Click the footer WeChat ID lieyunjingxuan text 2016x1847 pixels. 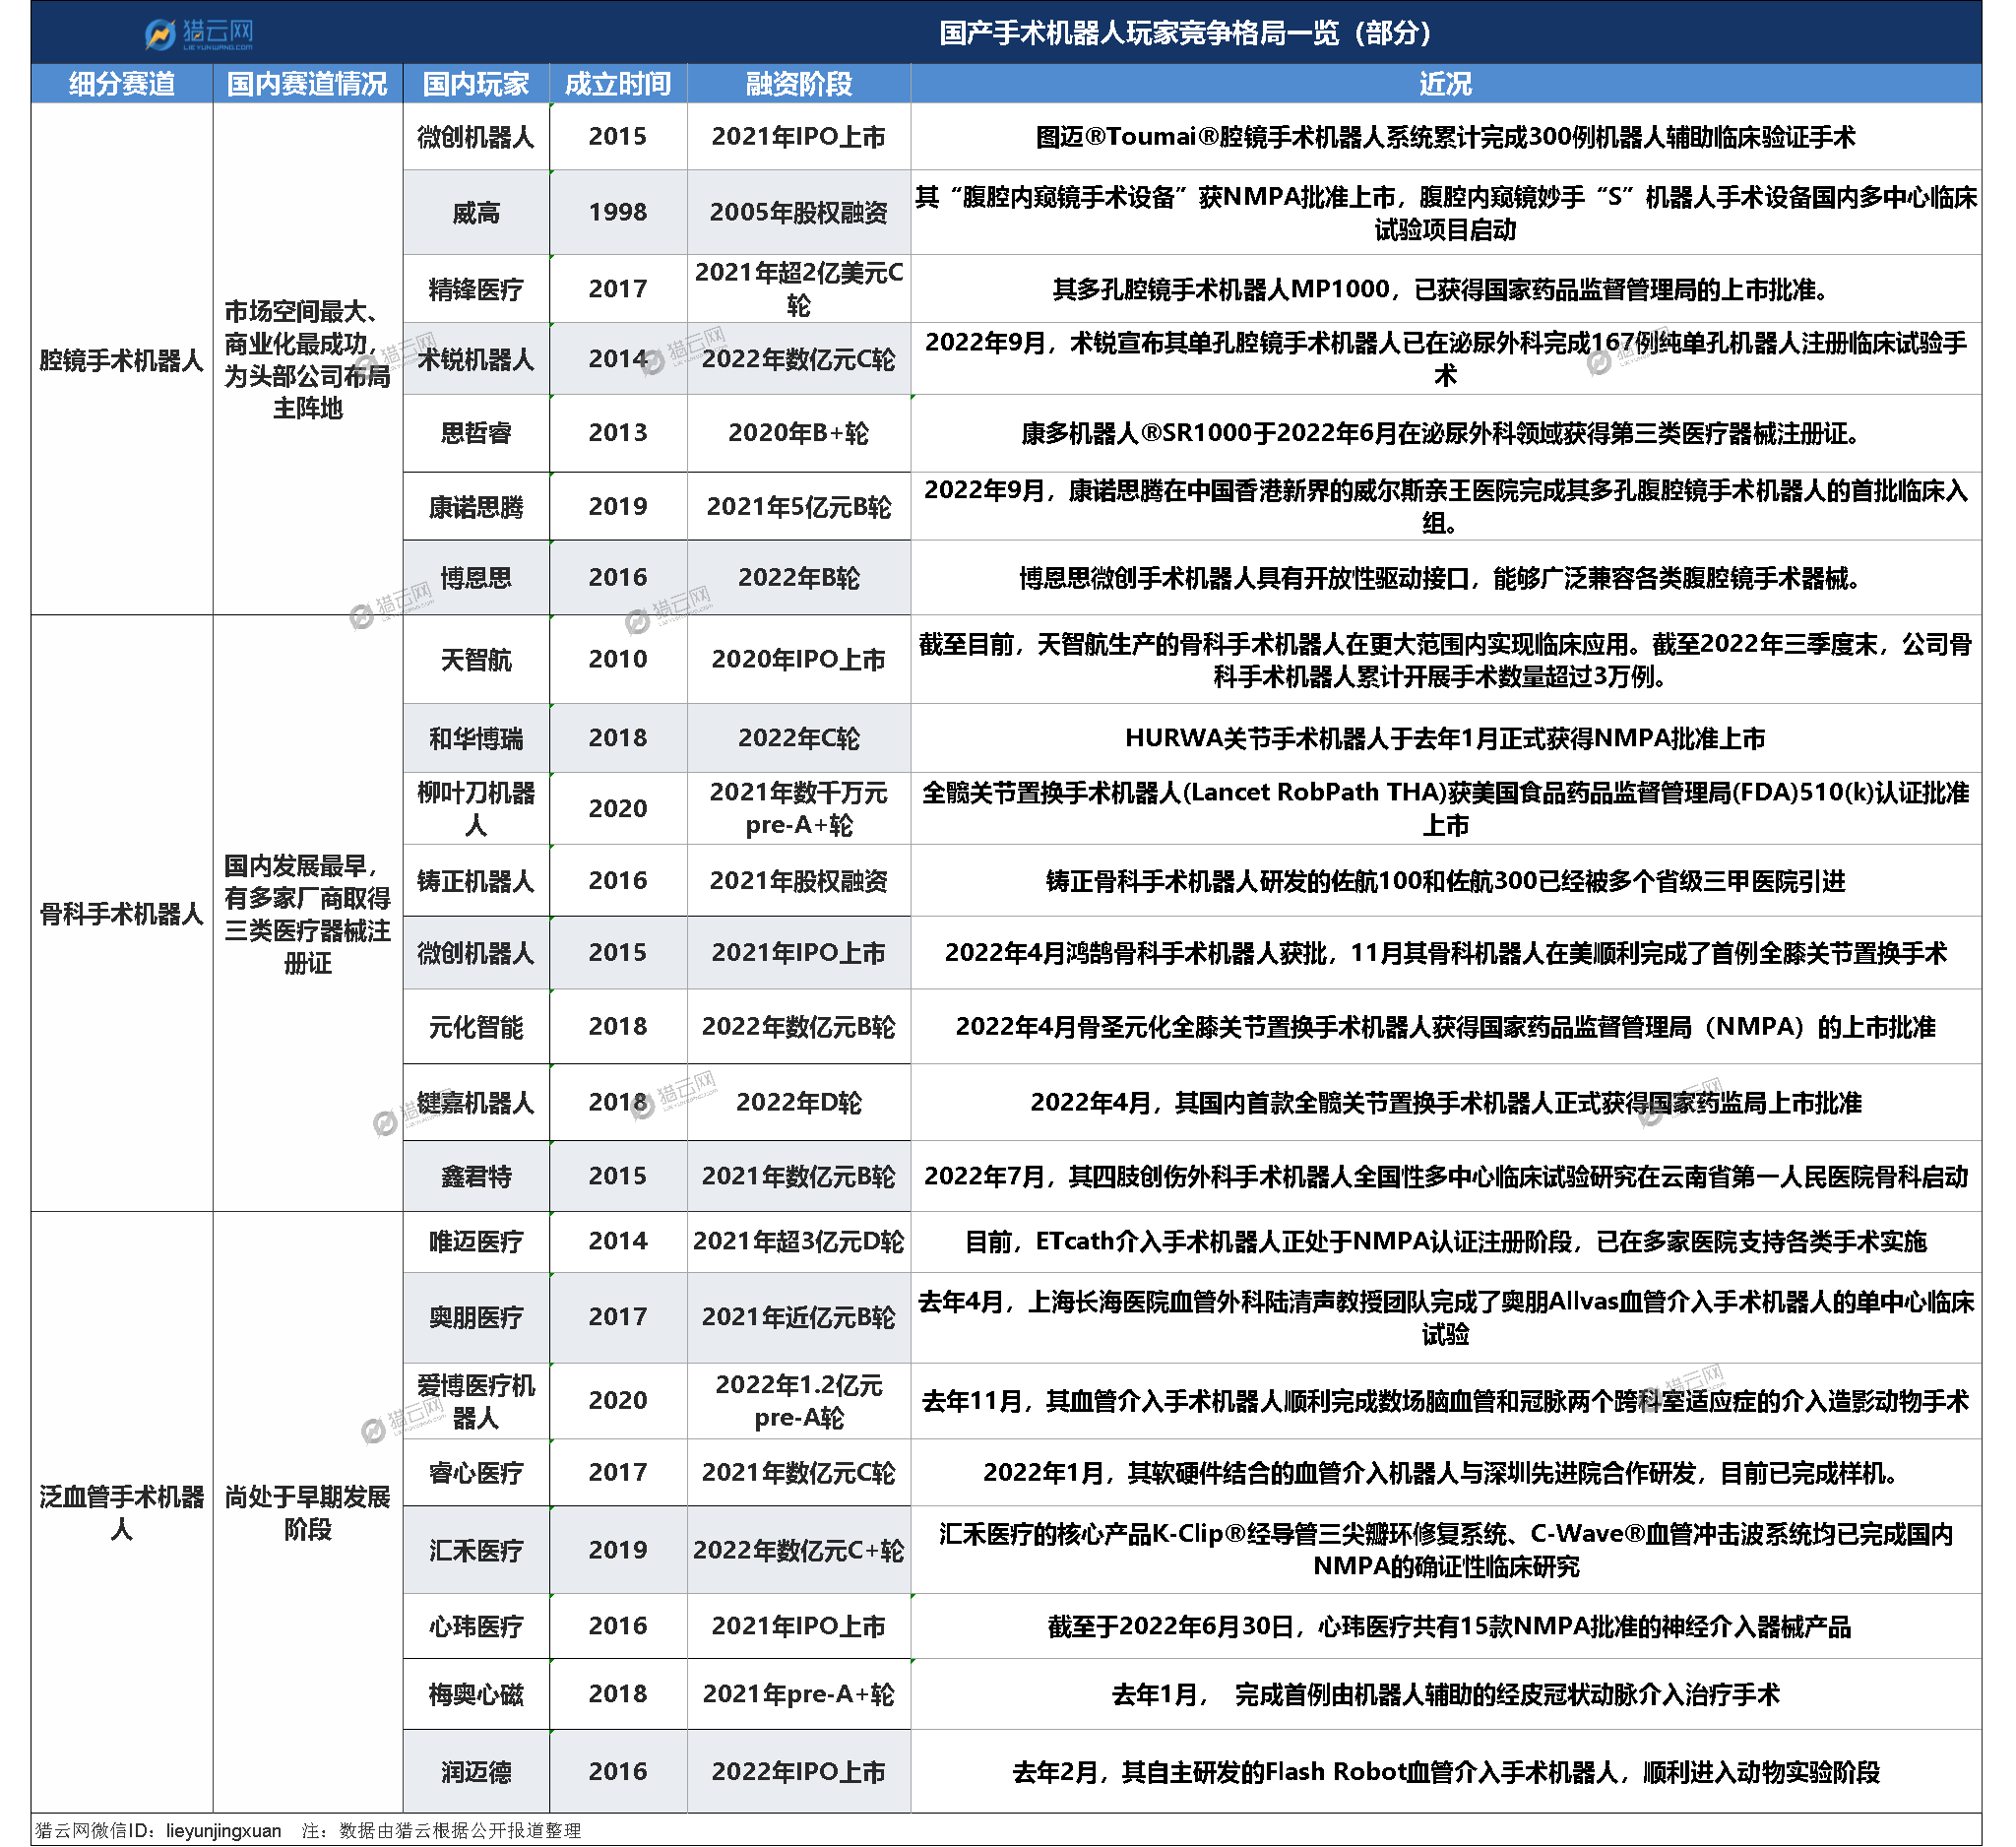(x=223, y=1830)
